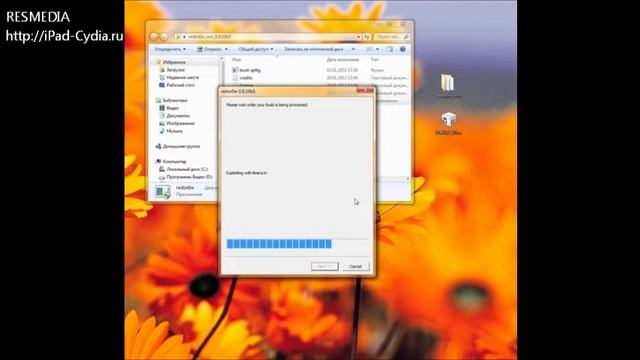Click Компьютер icon in navigation pane
Viewport: 640px width, 360px height.
(158, 162)
